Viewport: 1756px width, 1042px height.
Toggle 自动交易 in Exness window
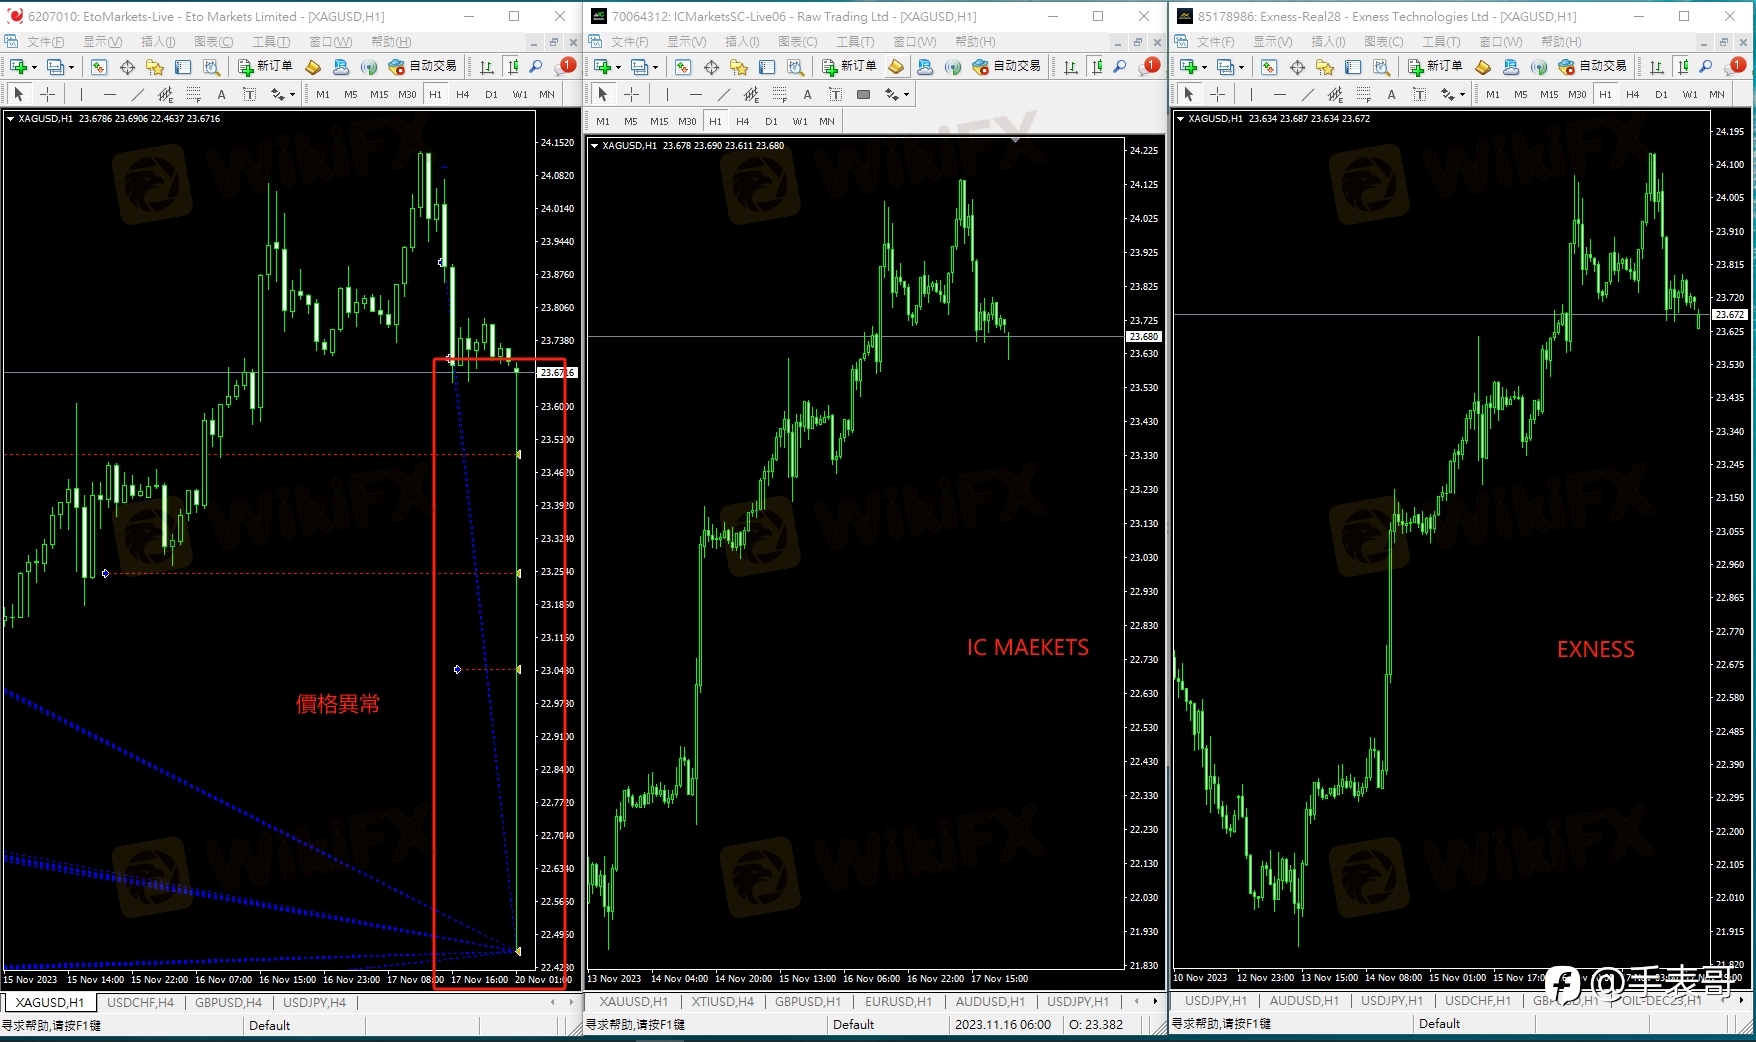tap(1592, 66)
